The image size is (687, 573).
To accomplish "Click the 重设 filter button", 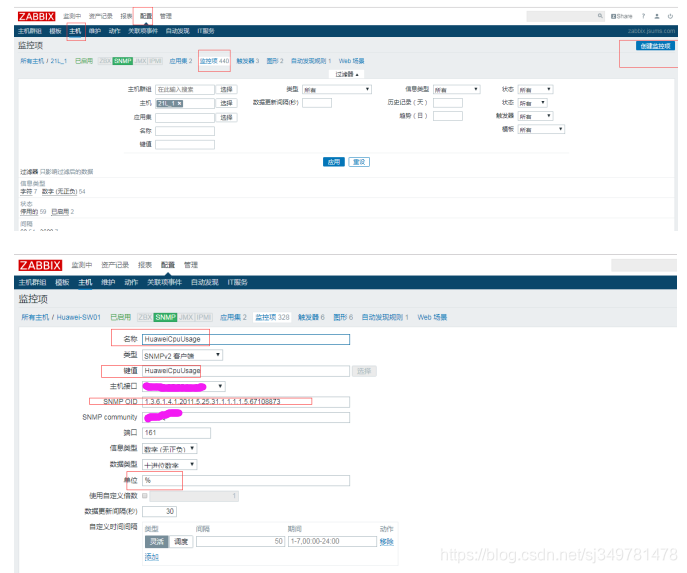I will (359, 162).
